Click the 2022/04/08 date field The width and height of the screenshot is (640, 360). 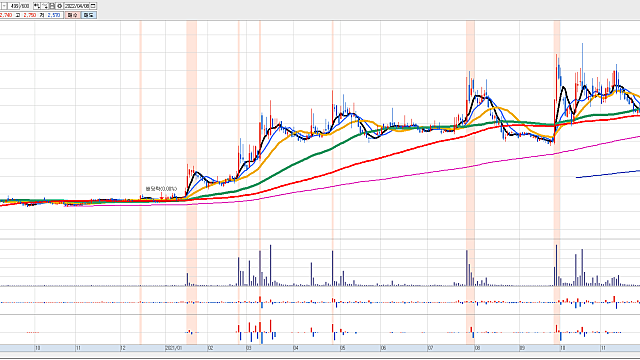tap(76, 6)
